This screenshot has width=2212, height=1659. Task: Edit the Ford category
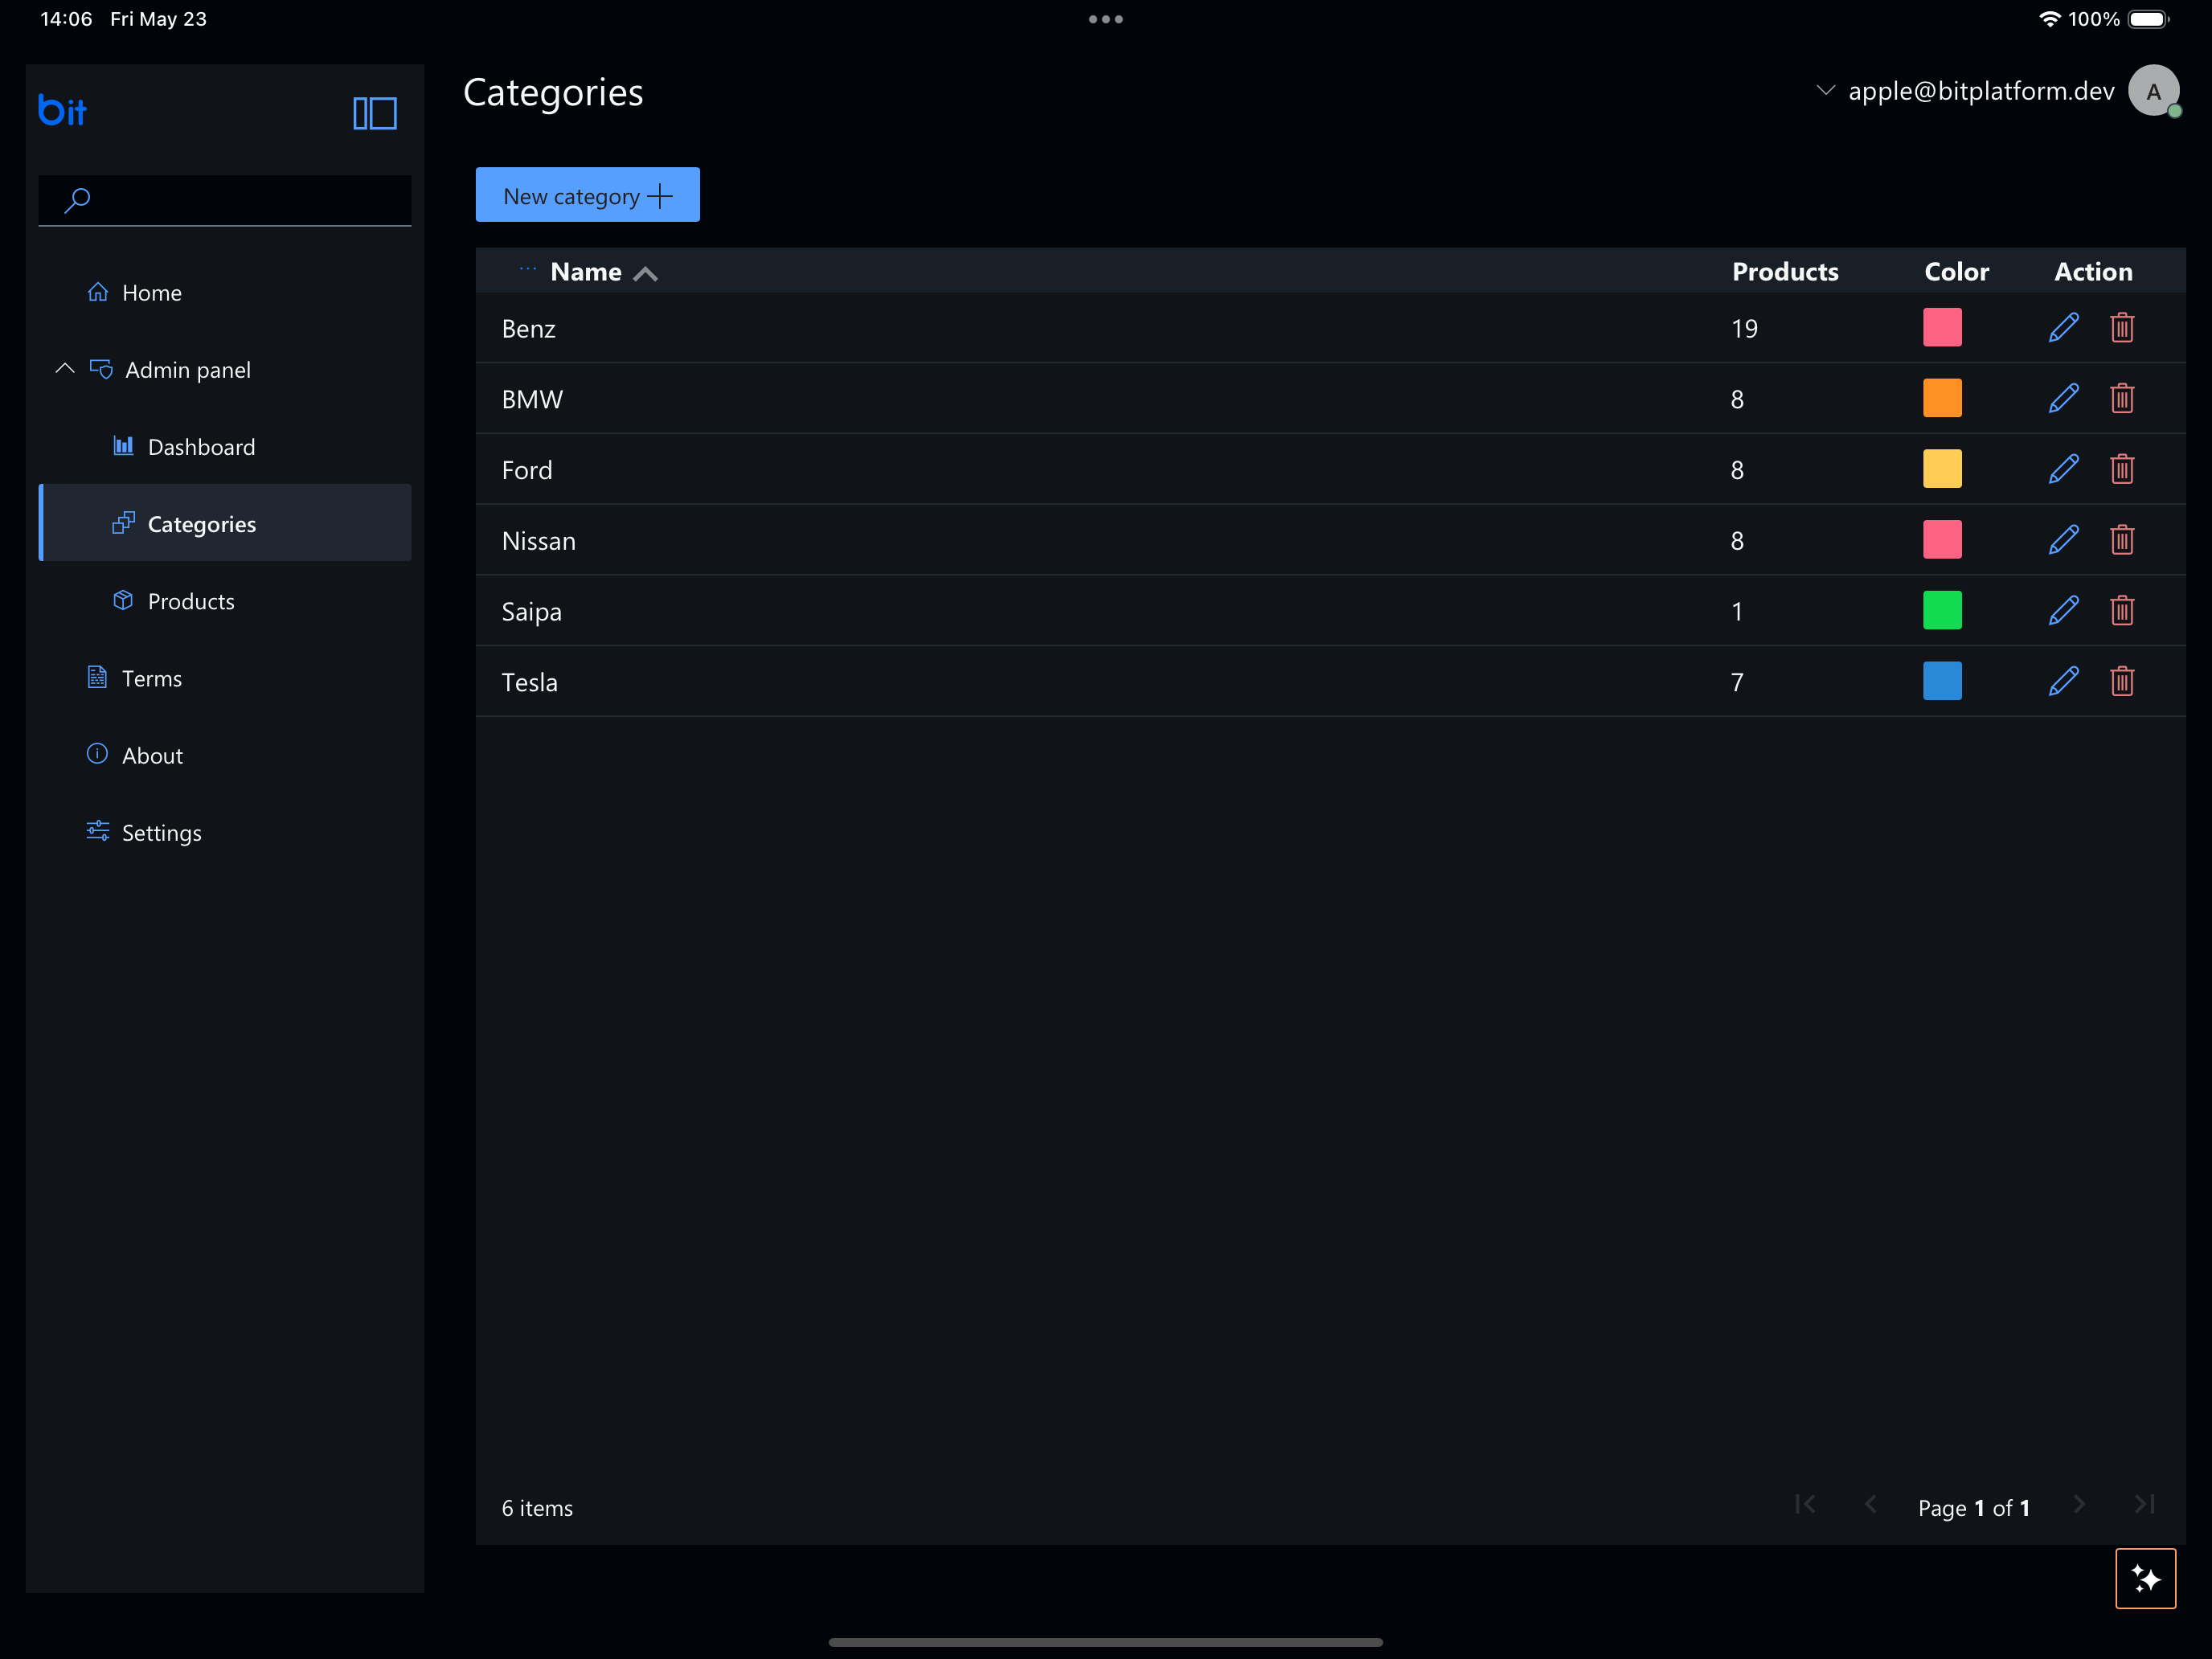(x=2063, y=469)
